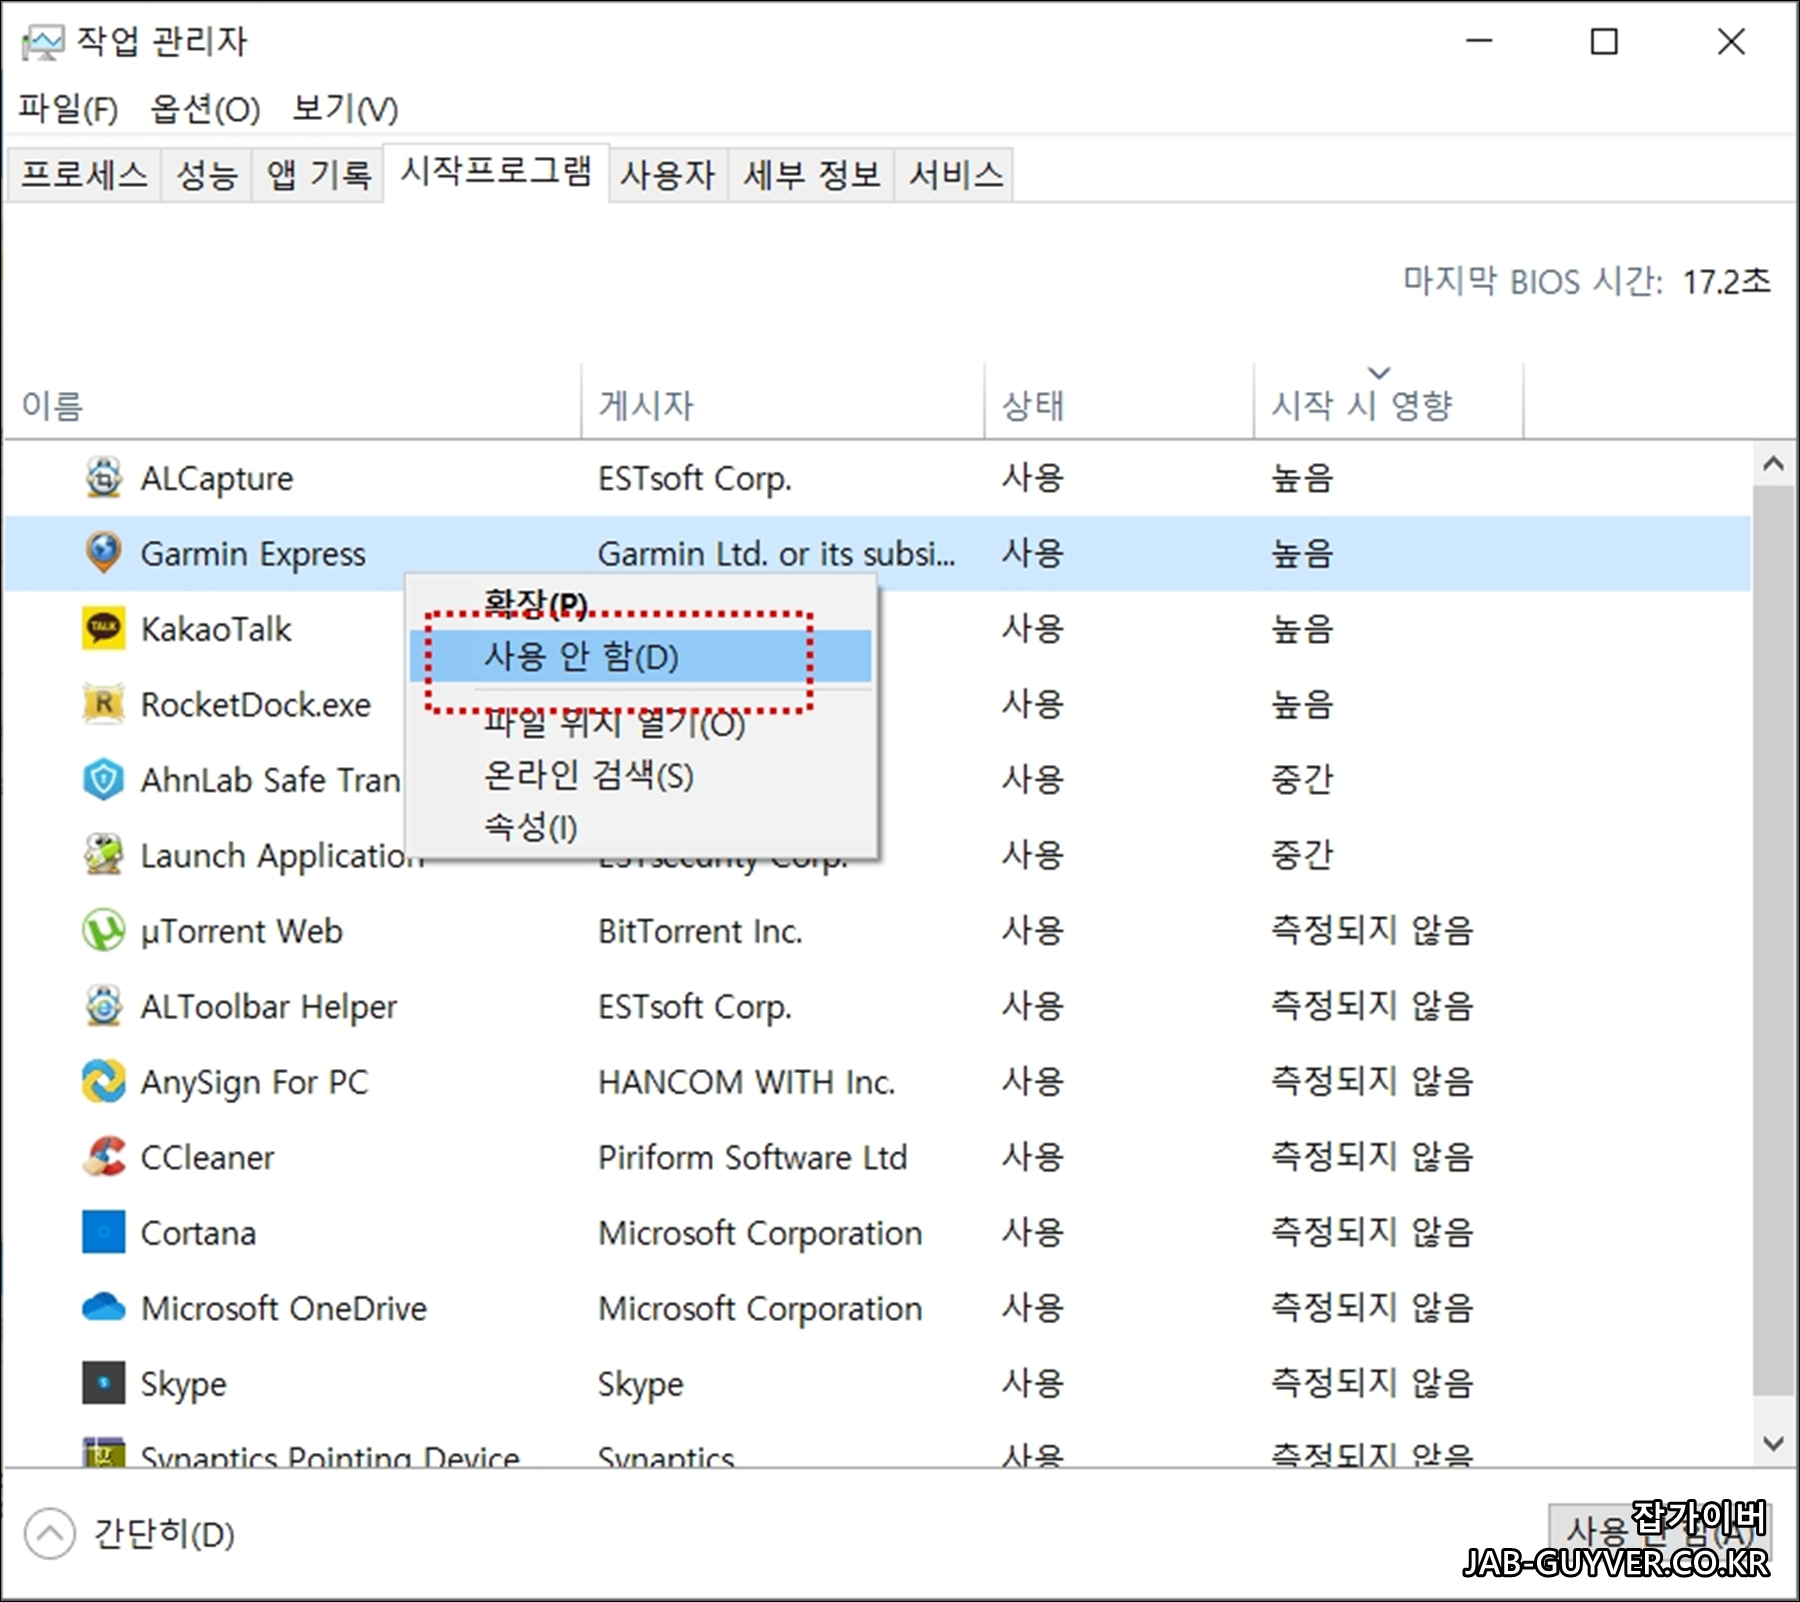1800x1602 pixels.
Task: Click the CCleaner icon
Action: click(104, 1157)
